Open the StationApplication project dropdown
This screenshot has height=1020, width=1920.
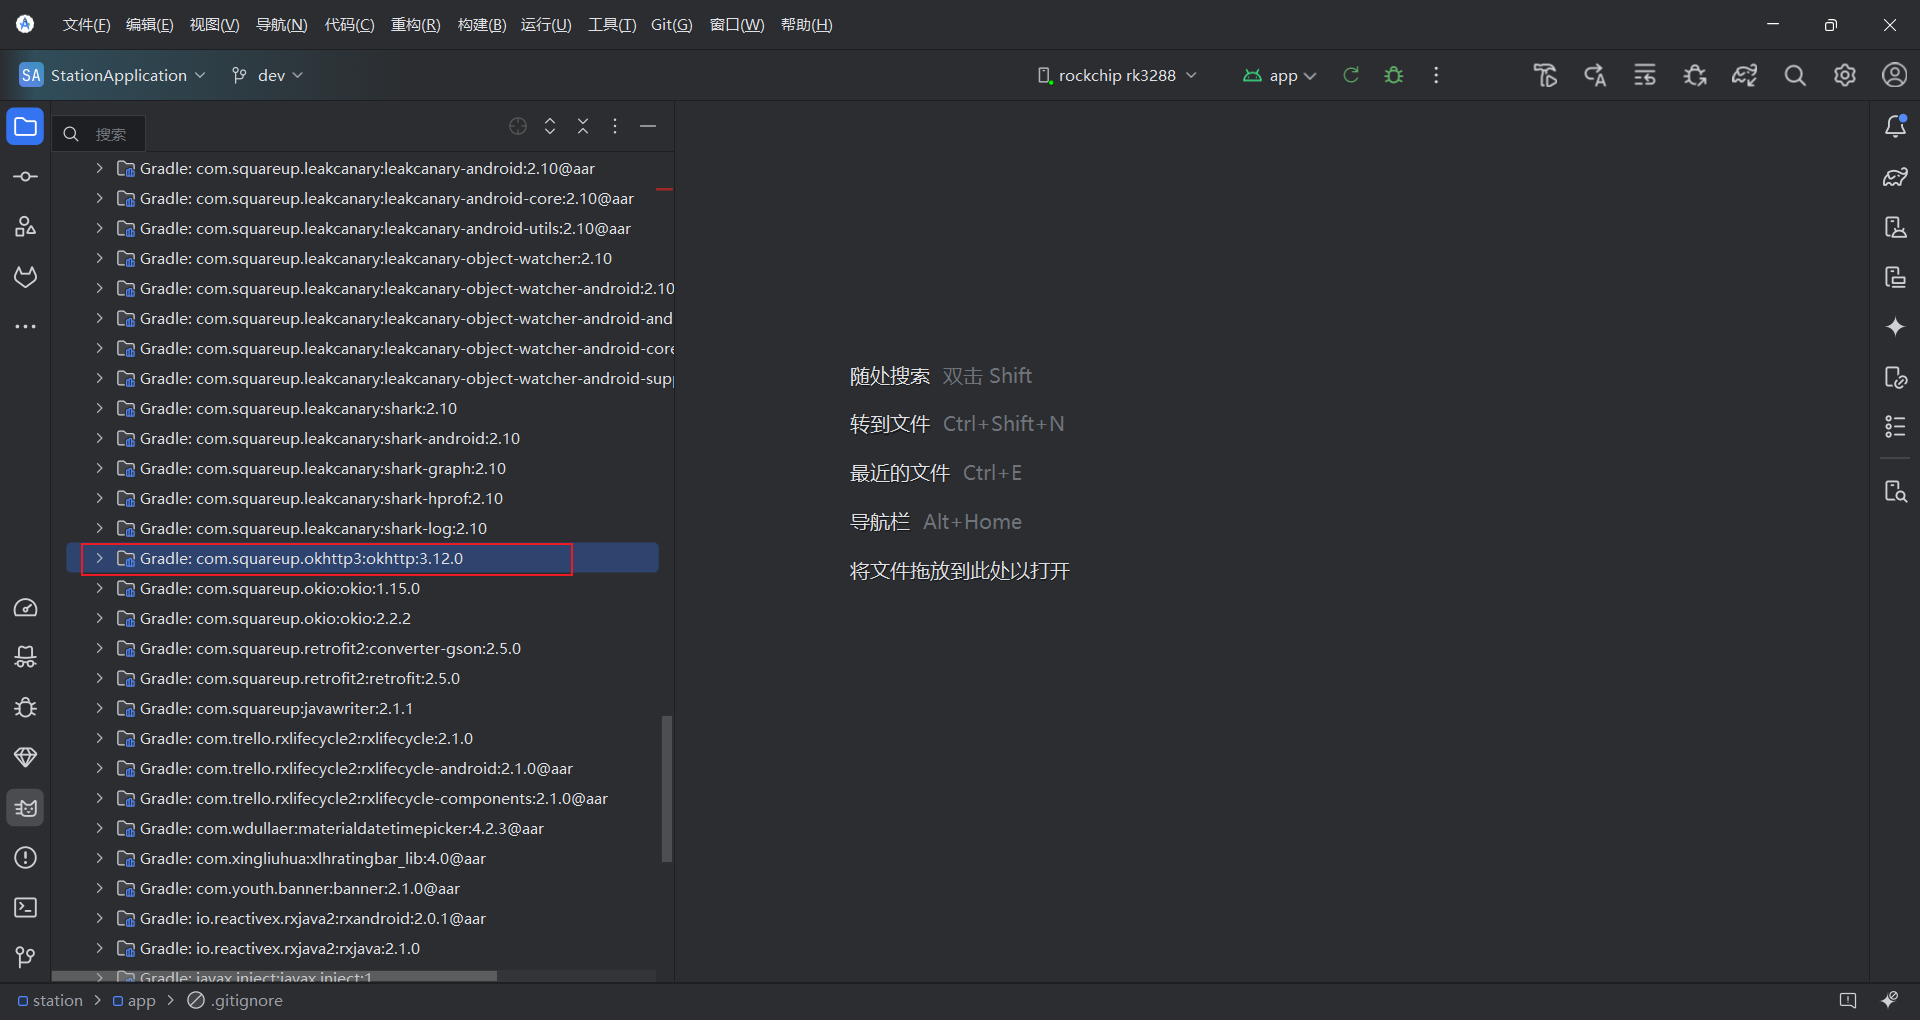click(x=112, y=75)
